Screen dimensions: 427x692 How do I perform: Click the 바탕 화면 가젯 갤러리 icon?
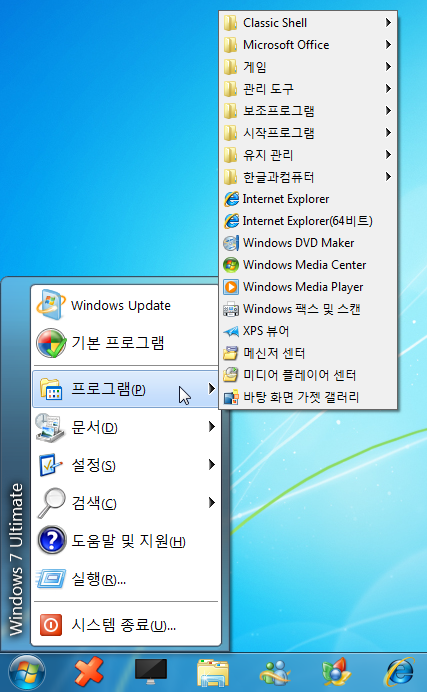[x=231, y=397]
